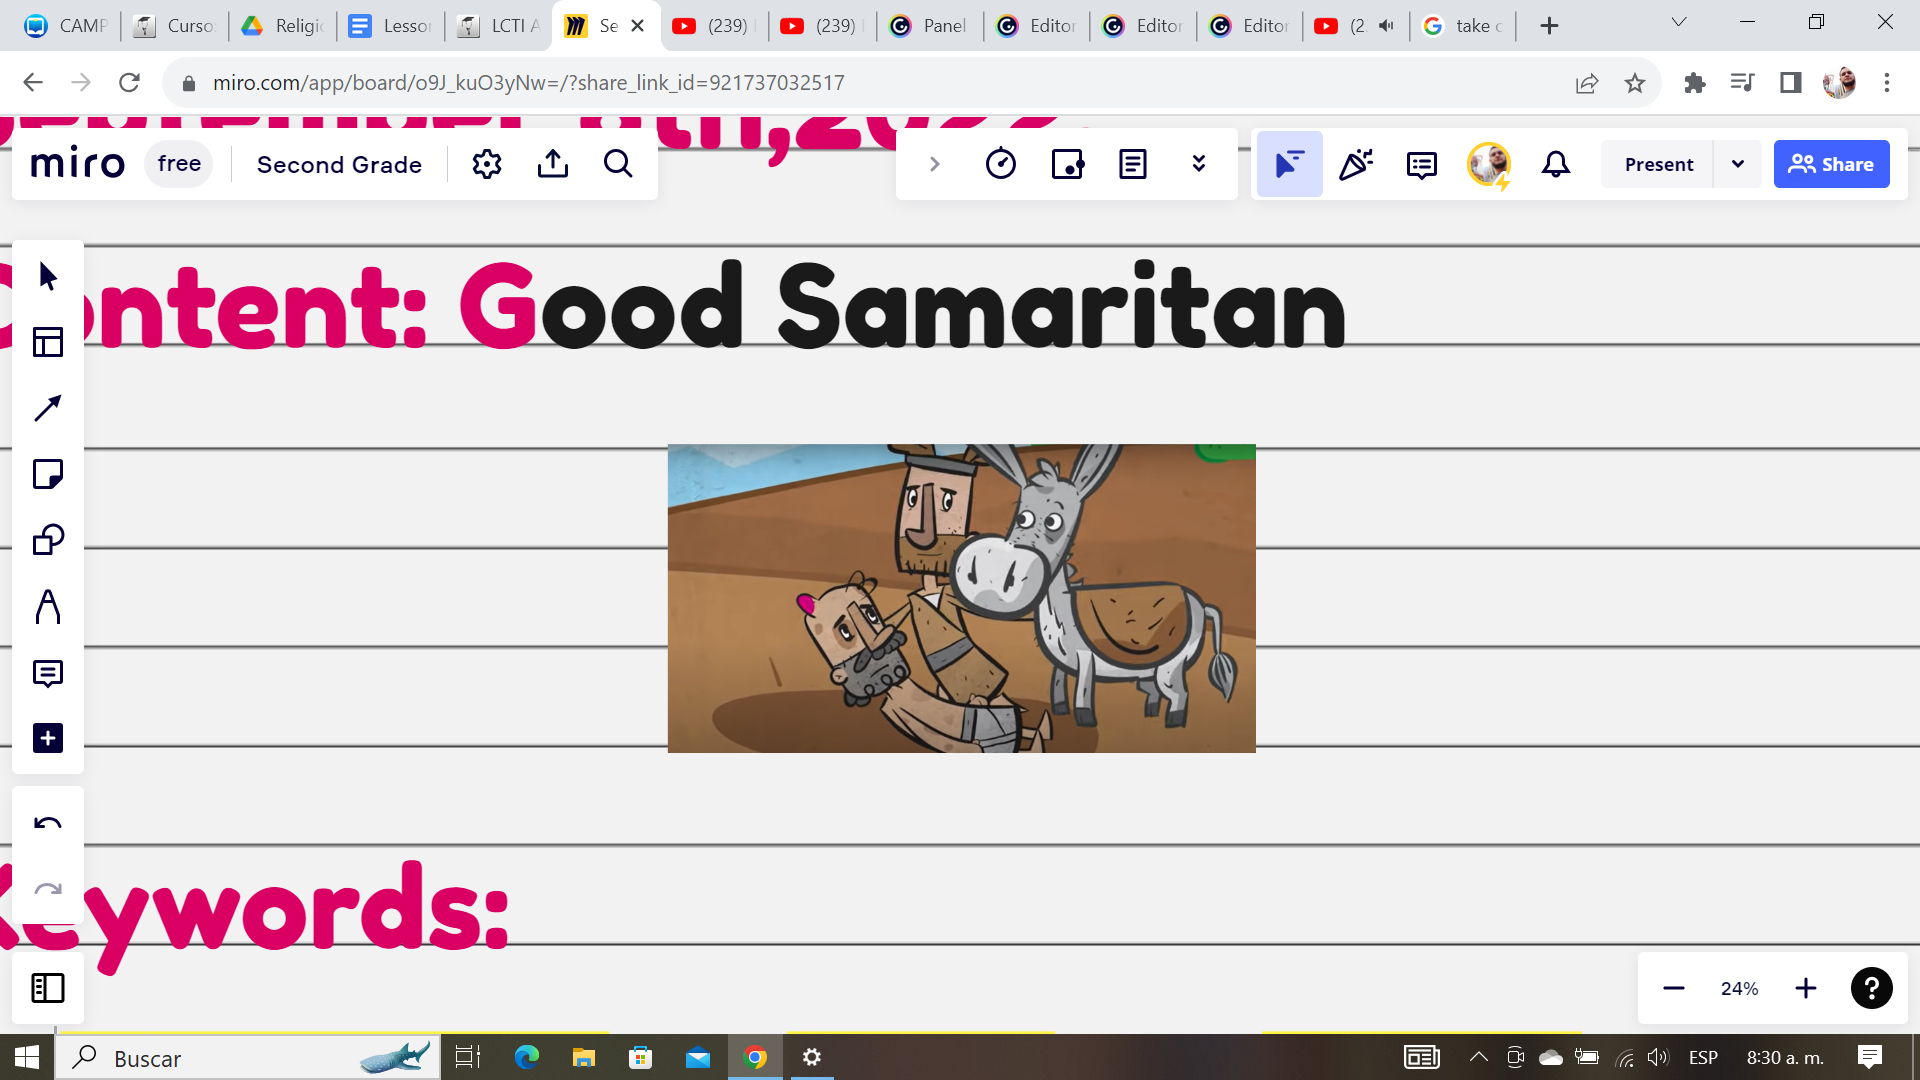Zoom in using the plus control
The width and height of the screenshot is (1920, 1080).
(x=1805, y=988)
